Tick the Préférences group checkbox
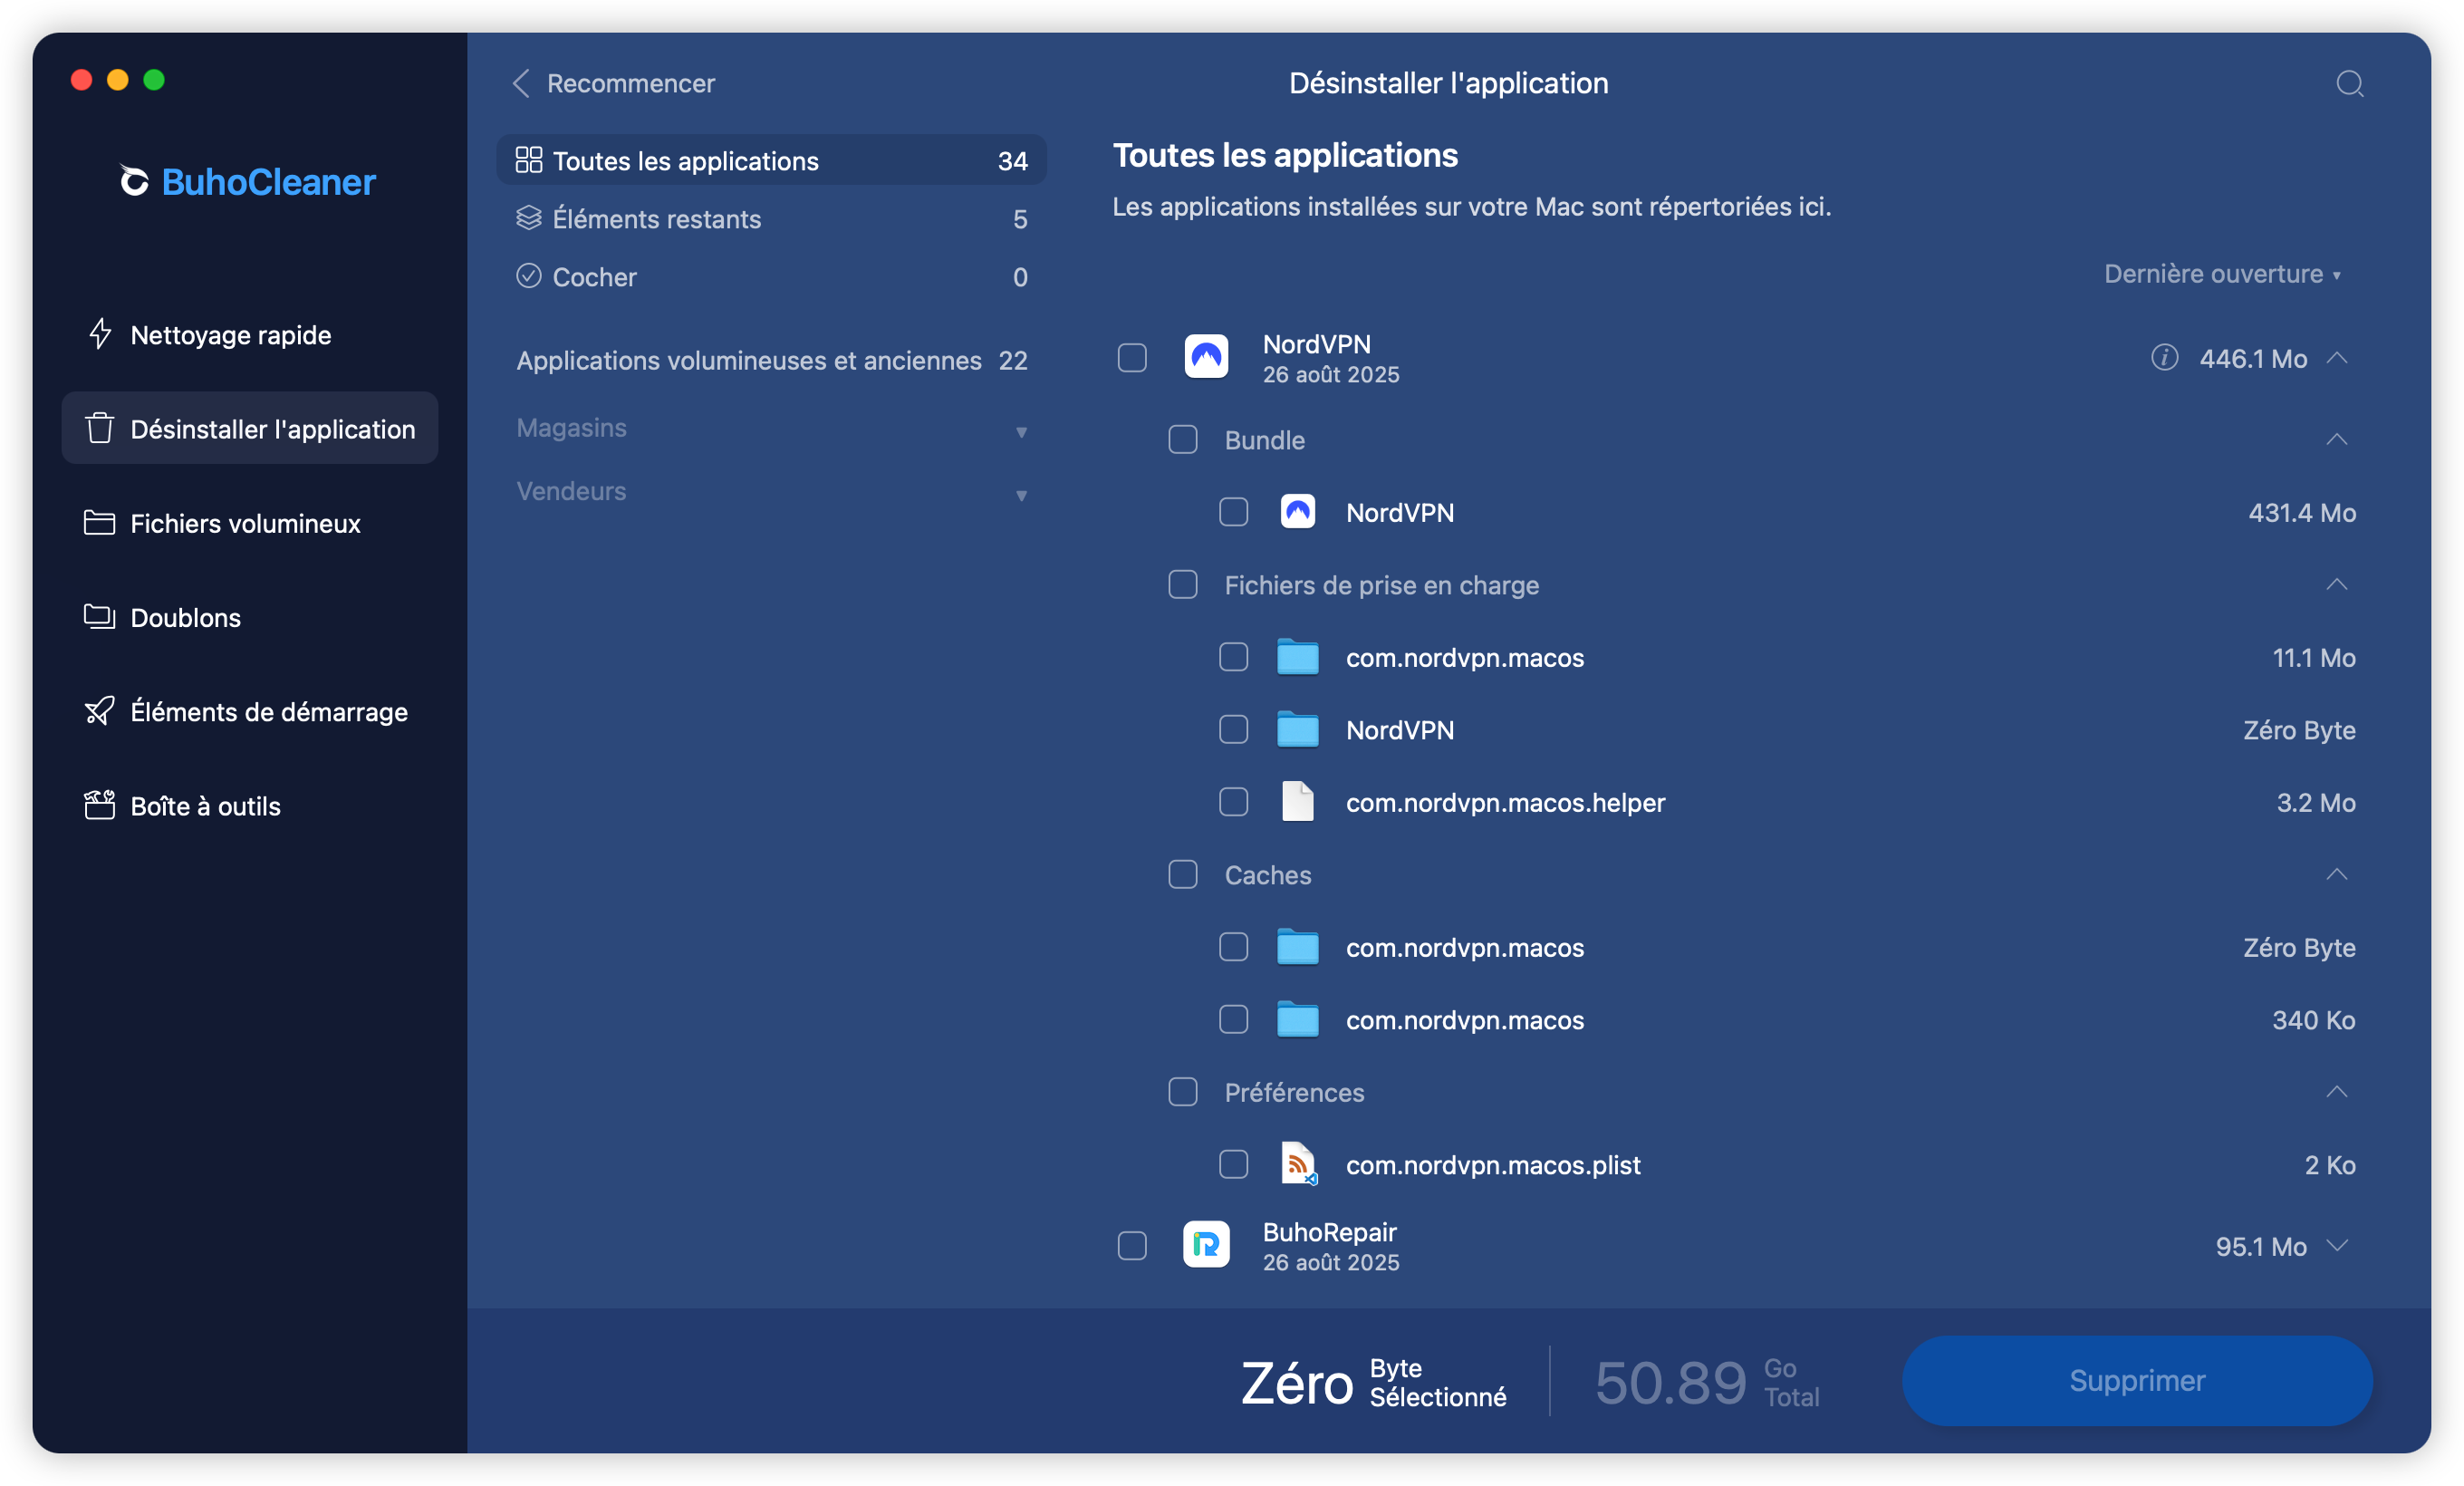The height and width of the screenshot is (1486, 2464). tap(1182, 1092)
